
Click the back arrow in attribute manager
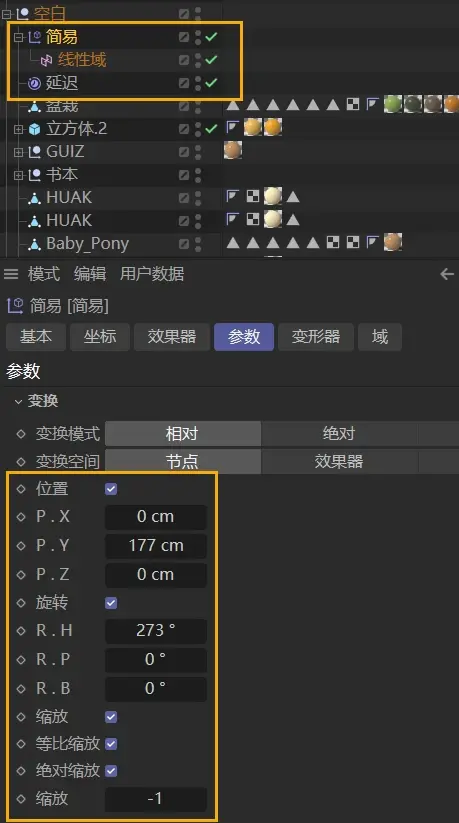(447, 273)
